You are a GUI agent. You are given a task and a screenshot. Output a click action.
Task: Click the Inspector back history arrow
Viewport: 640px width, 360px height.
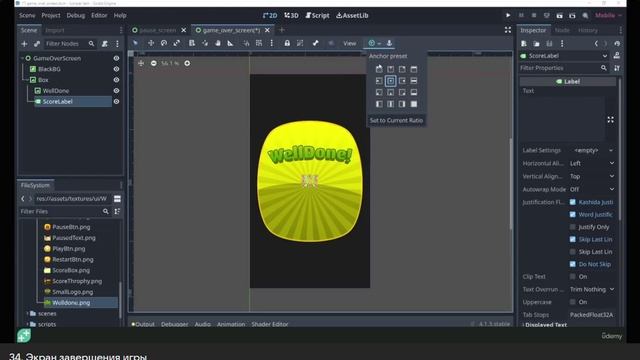(596, 44)
